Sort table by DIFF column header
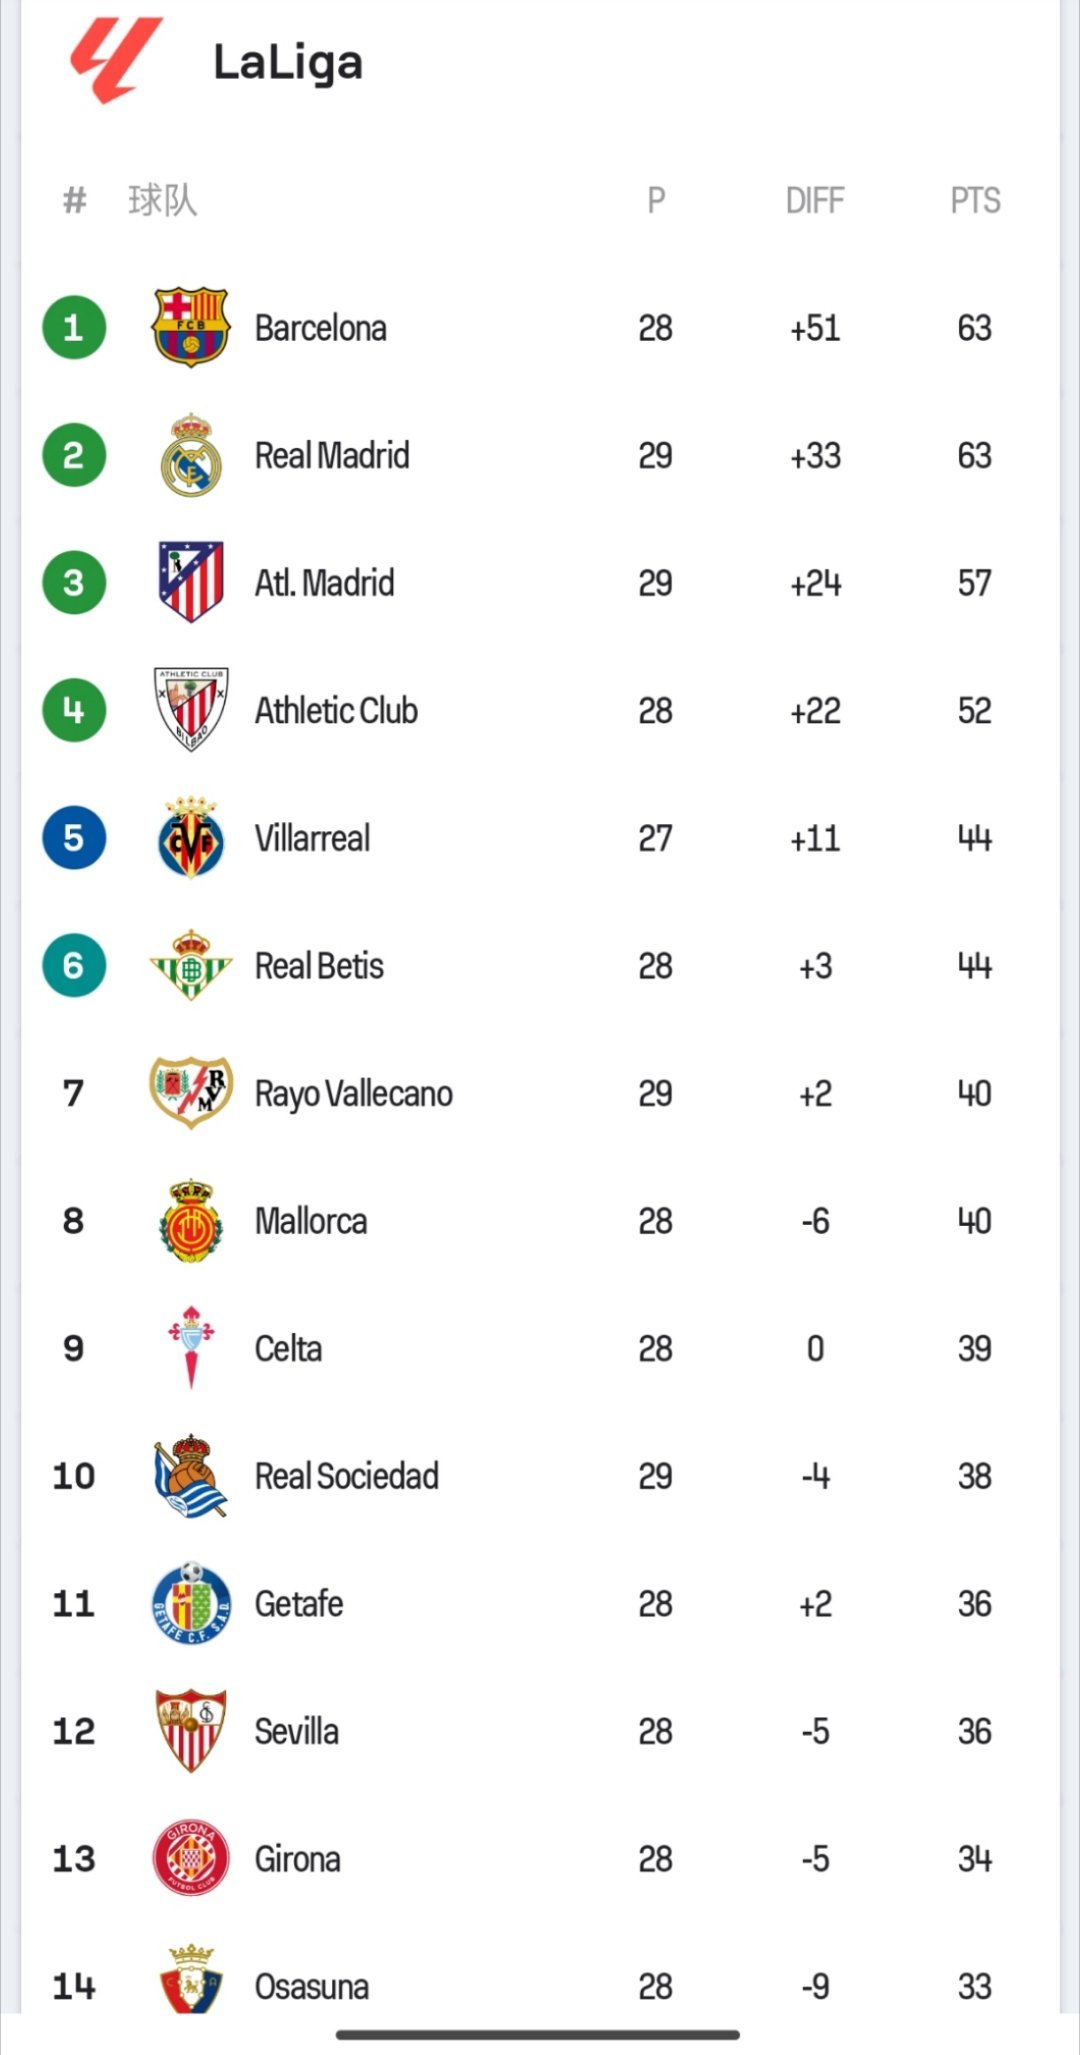Screen dimensions: 1080x2055 pos(815,200)
